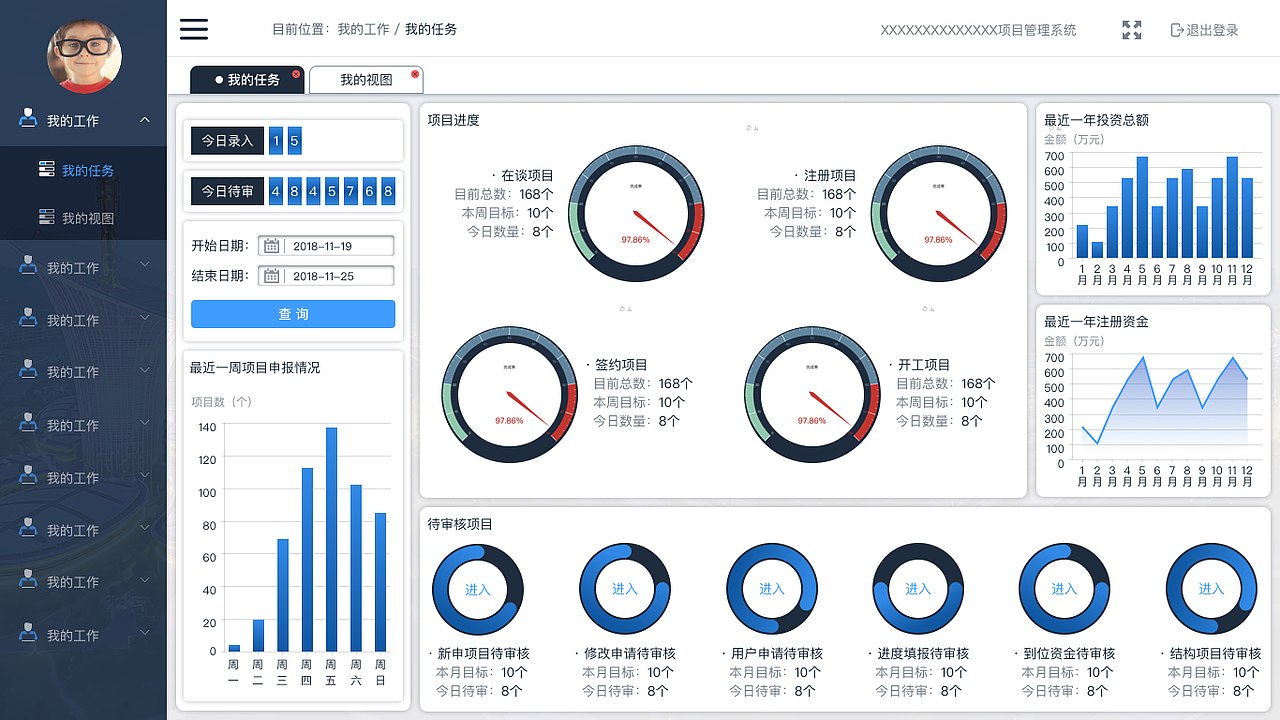Click the 待审核项目 heading text

pyautogui.click(x=460, y=524)
